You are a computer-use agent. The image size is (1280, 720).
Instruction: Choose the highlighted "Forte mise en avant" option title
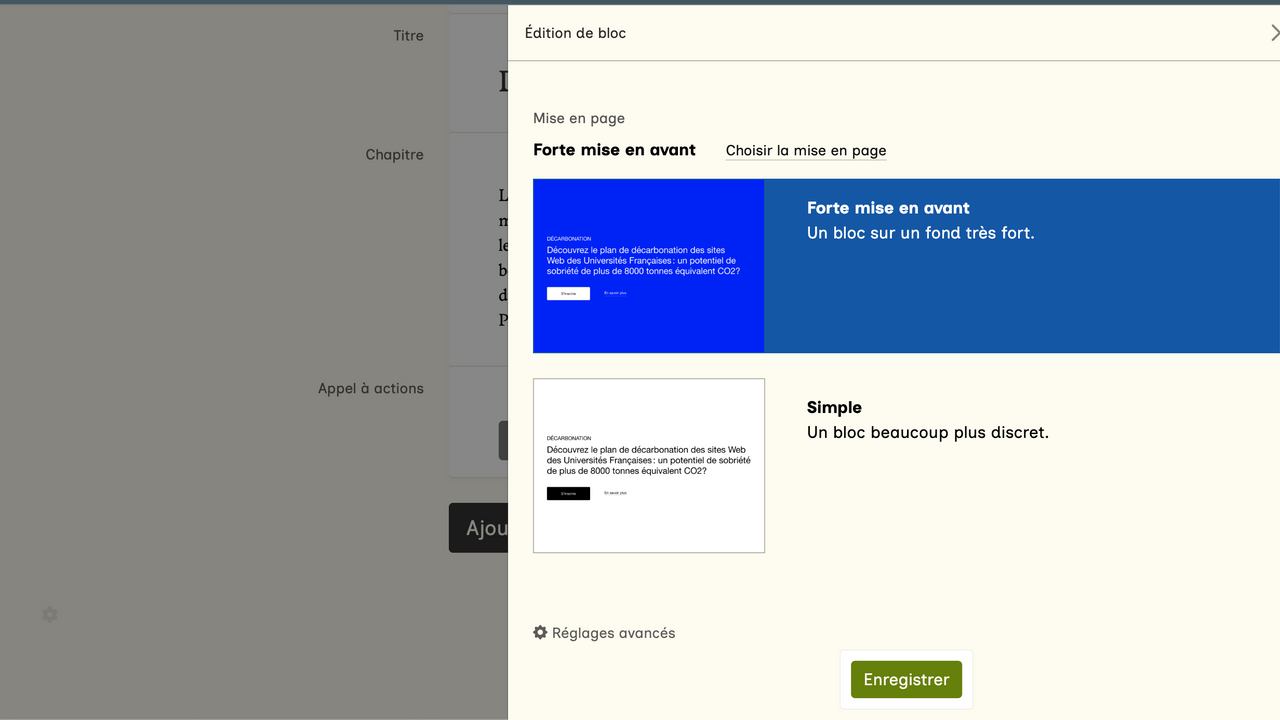888,208
